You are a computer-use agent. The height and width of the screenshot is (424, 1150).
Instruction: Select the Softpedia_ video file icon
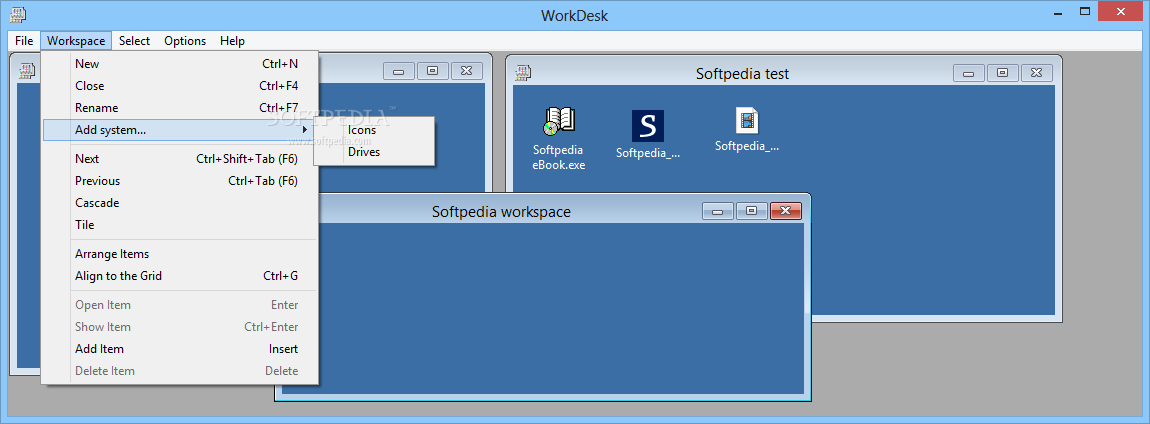click(x=747, y=130)
